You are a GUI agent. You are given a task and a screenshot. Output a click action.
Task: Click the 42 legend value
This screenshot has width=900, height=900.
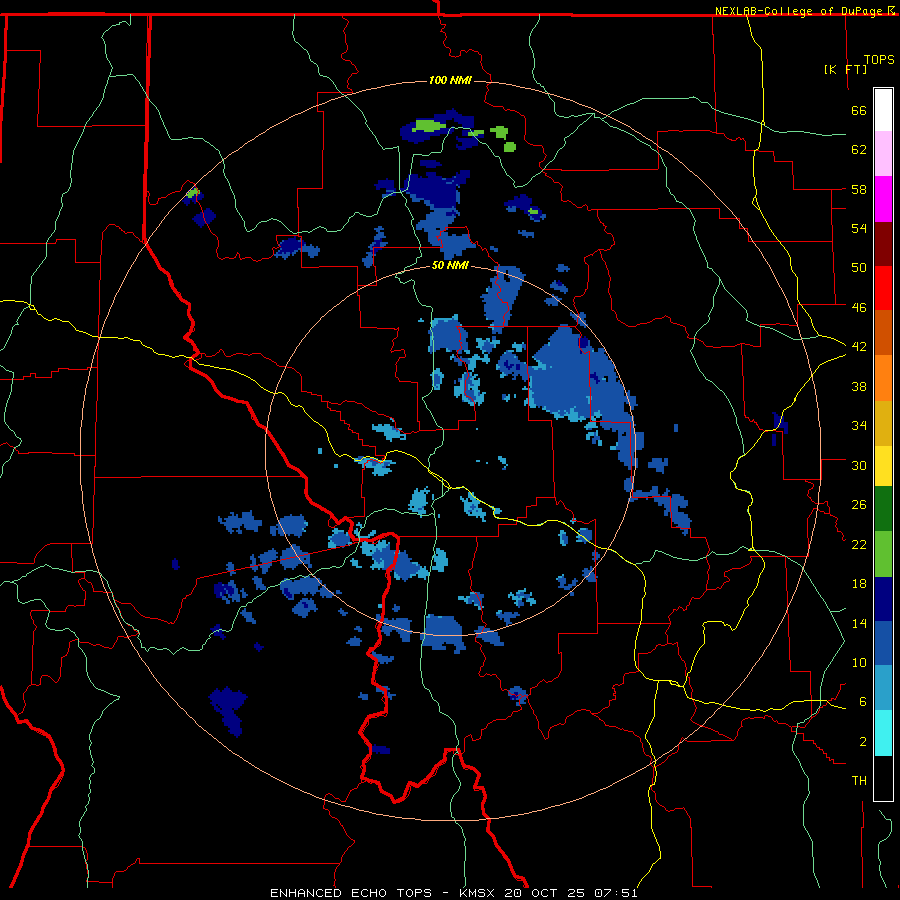pyautogui.click(x=859, y=347)
